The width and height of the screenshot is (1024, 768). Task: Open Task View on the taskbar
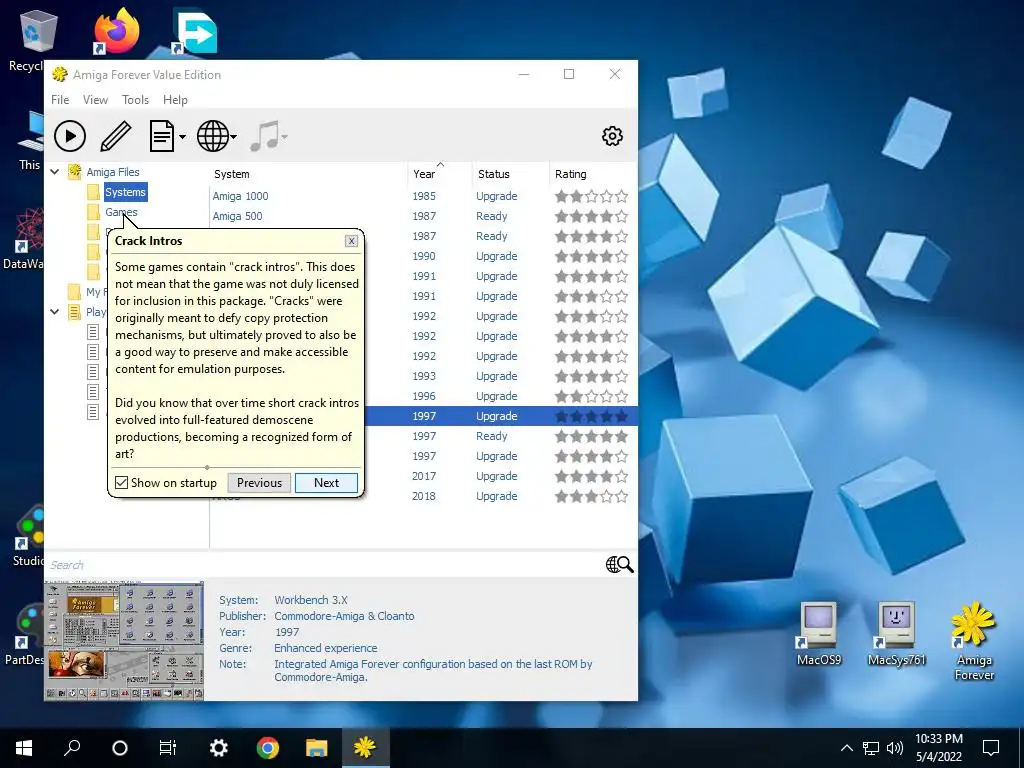(x=168, y=748)
